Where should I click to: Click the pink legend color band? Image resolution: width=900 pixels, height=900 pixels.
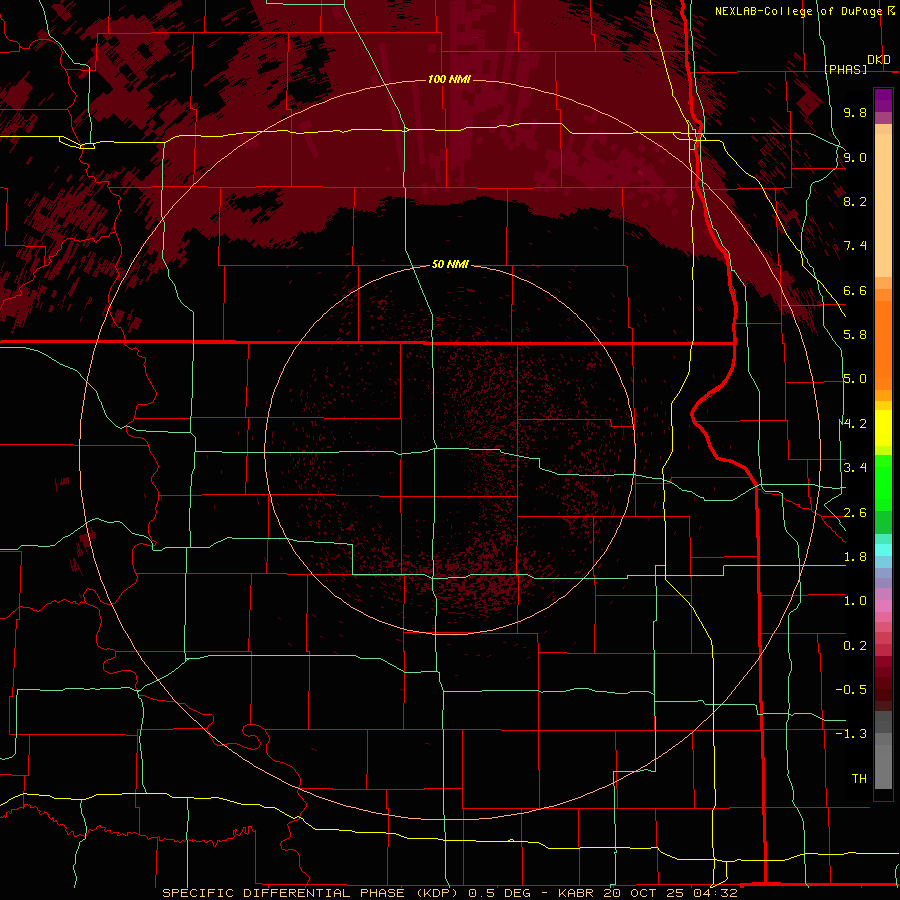pyautogui.click(x=883, y=606)
